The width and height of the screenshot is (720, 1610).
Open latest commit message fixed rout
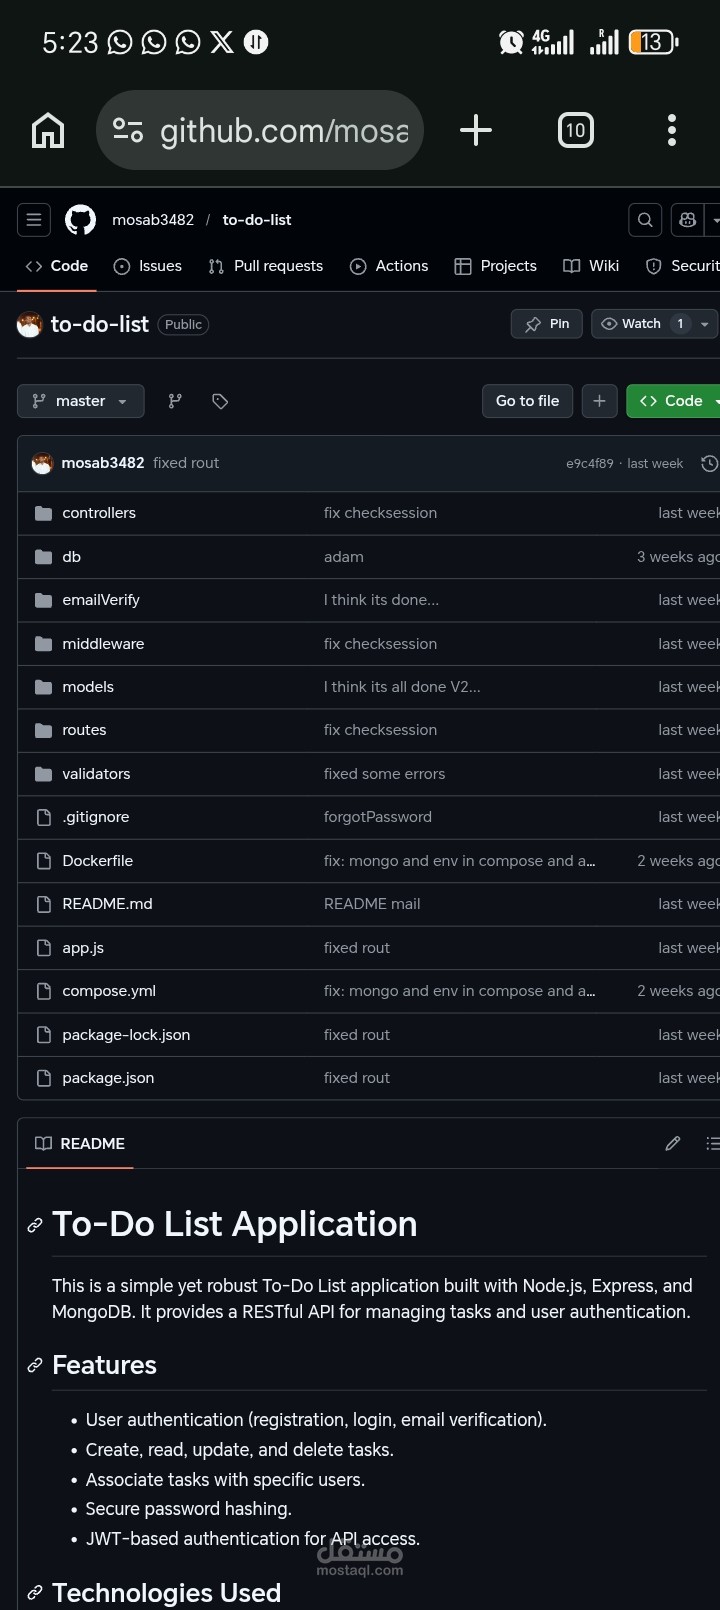[x=186, y=463]
